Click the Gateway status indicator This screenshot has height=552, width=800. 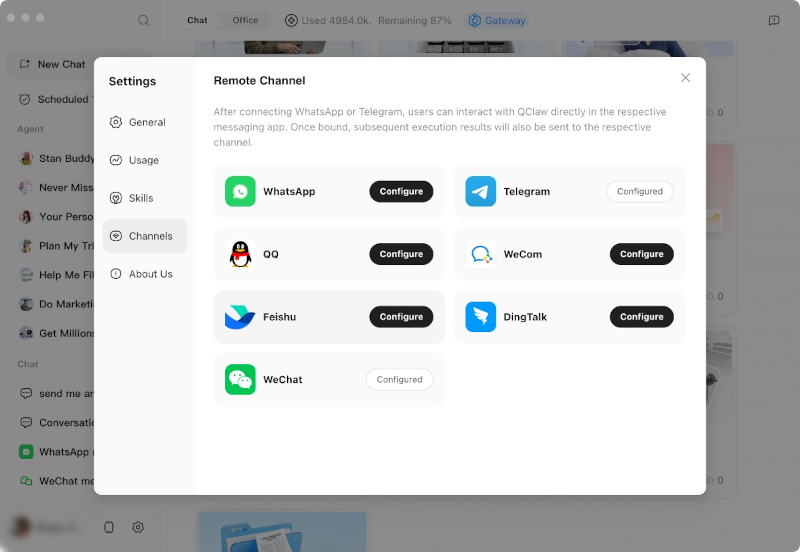(x=497, y=20)
